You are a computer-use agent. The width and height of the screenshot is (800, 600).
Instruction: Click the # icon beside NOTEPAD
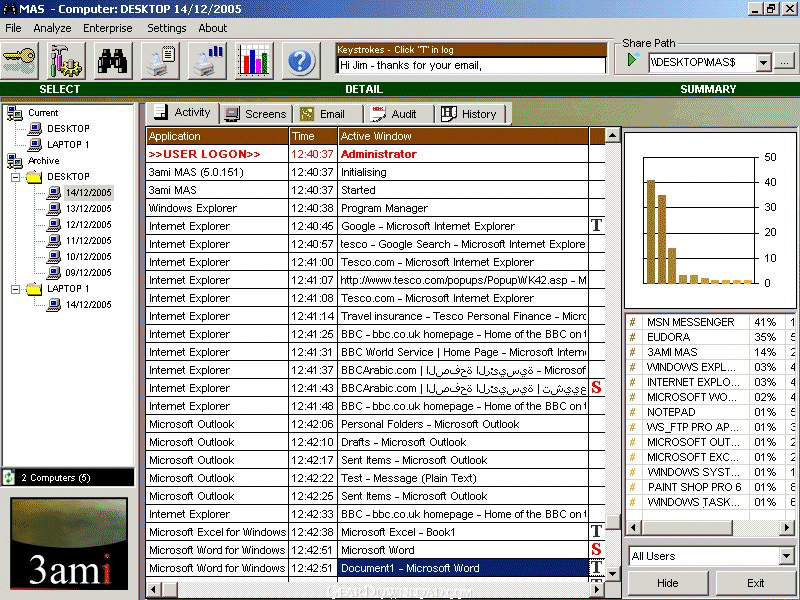(633, 412)
